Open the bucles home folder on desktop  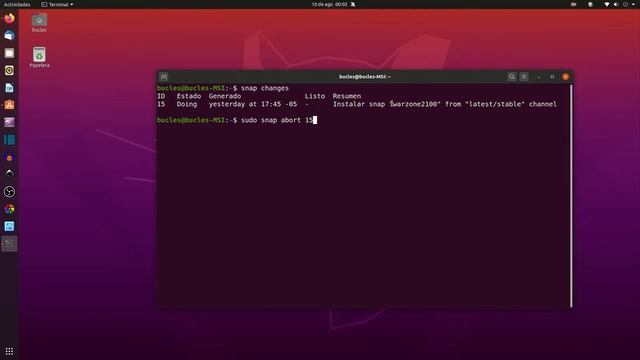[x=39, y=23]
